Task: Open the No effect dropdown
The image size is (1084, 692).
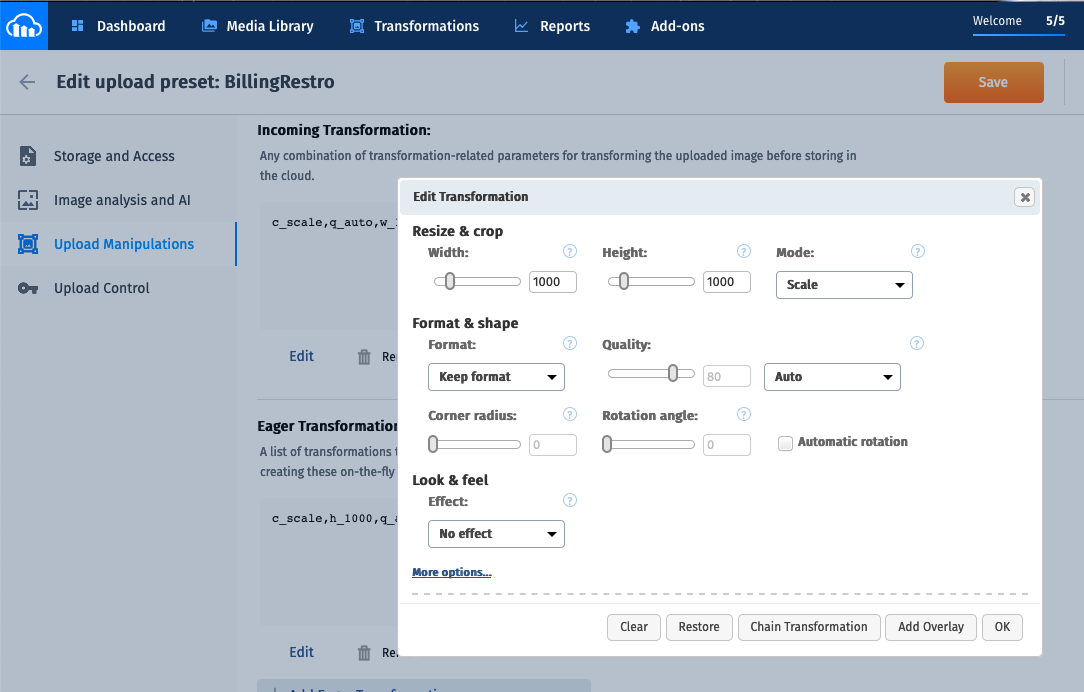Action: point(496,534)
